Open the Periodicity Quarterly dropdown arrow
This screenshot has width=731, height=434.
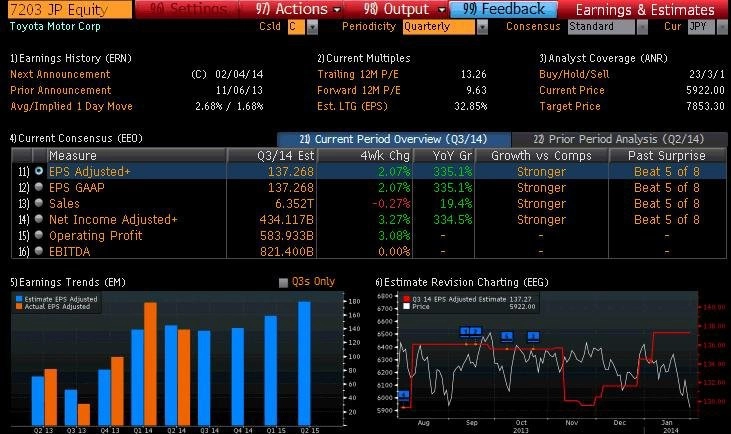[x=482, y=27]
